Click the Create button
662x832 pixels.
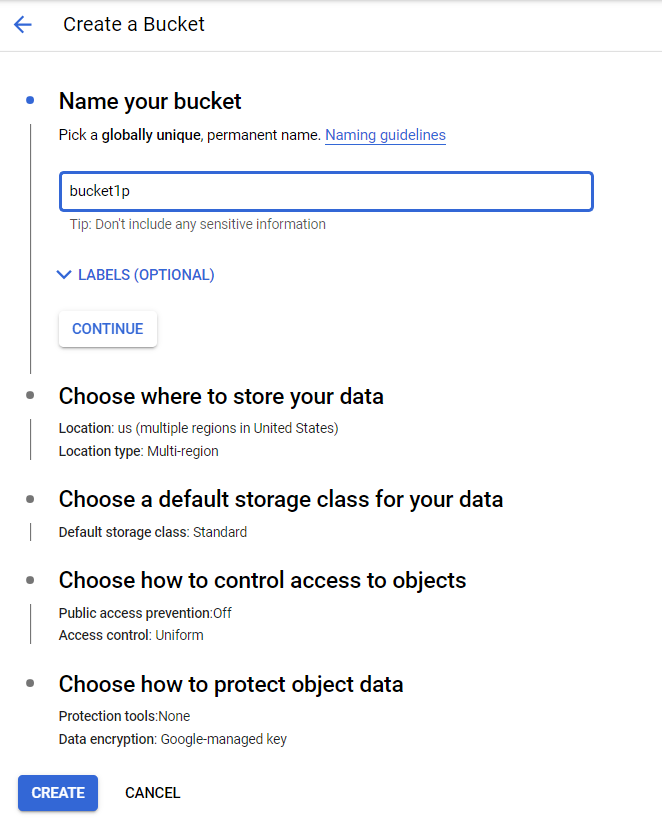tap(58, 793)
